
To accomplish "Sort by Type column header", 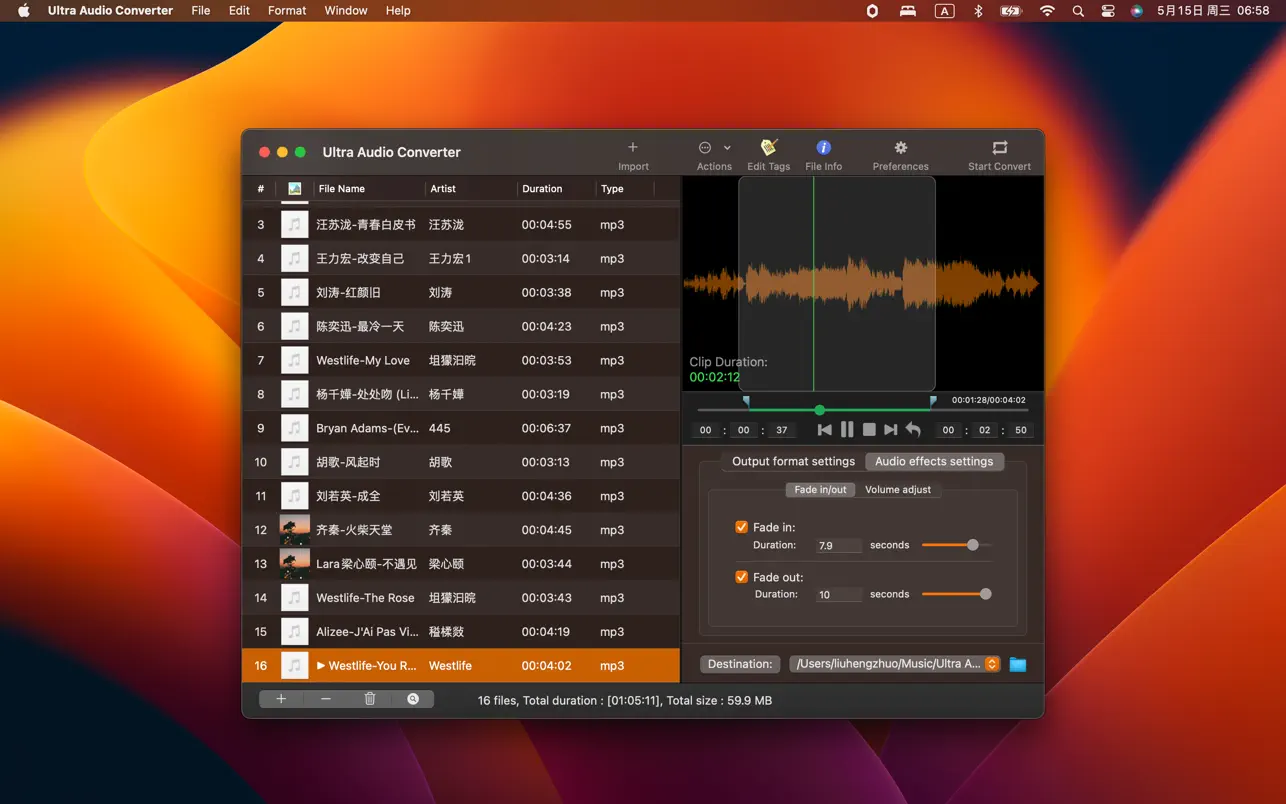I will (x=624, y=188).
